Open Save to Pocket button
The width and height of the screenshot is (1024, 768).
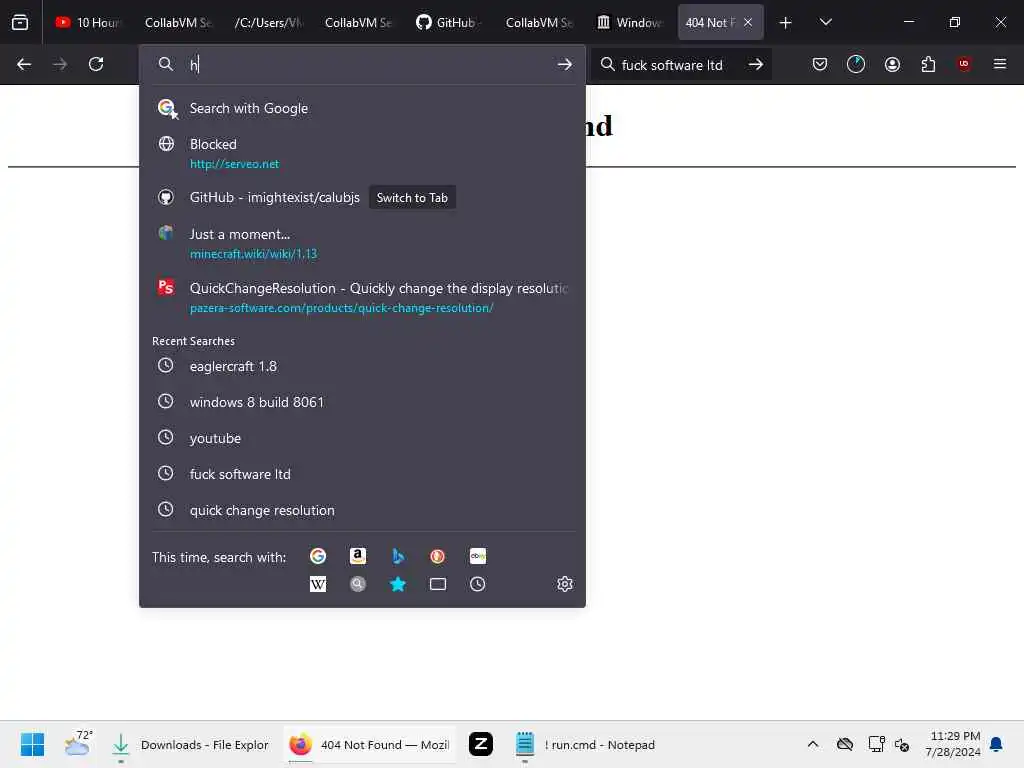(820, 64)
